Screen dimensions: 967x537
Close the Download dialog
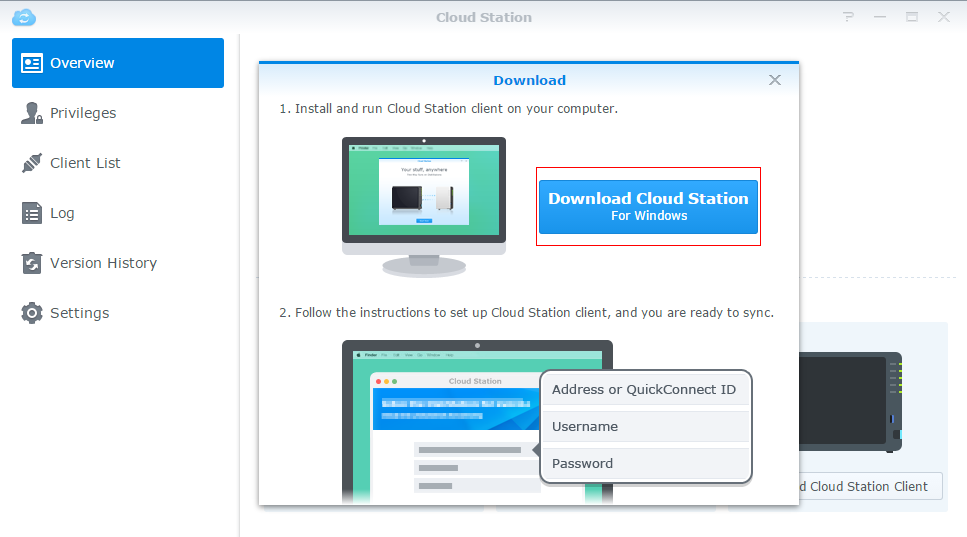tap(775, 80)
